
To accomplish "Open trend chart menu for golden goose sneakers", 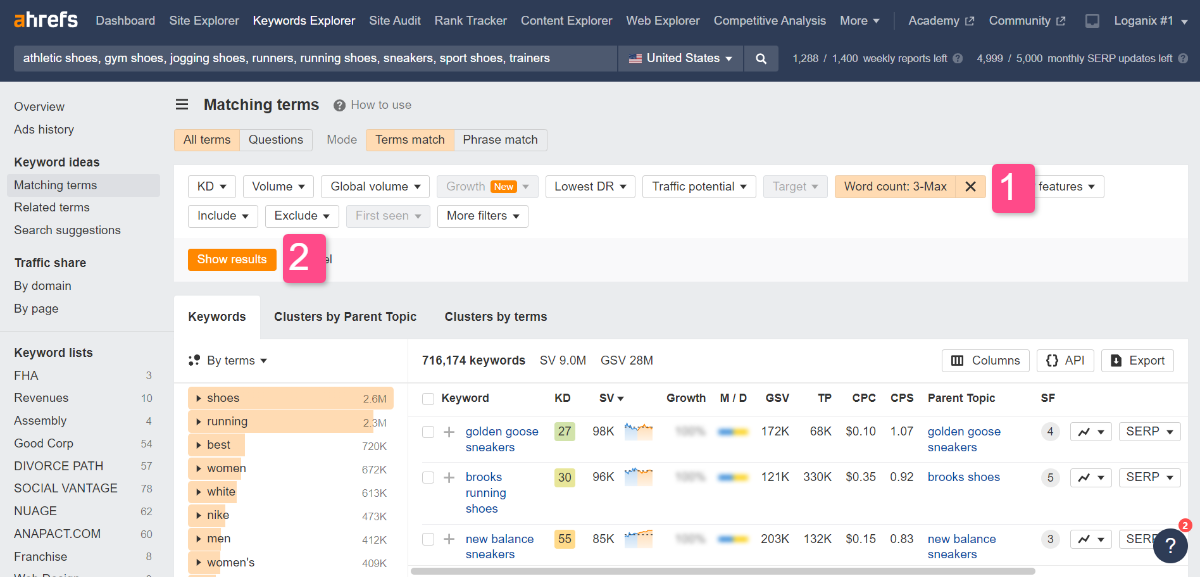I will 1091,432.
